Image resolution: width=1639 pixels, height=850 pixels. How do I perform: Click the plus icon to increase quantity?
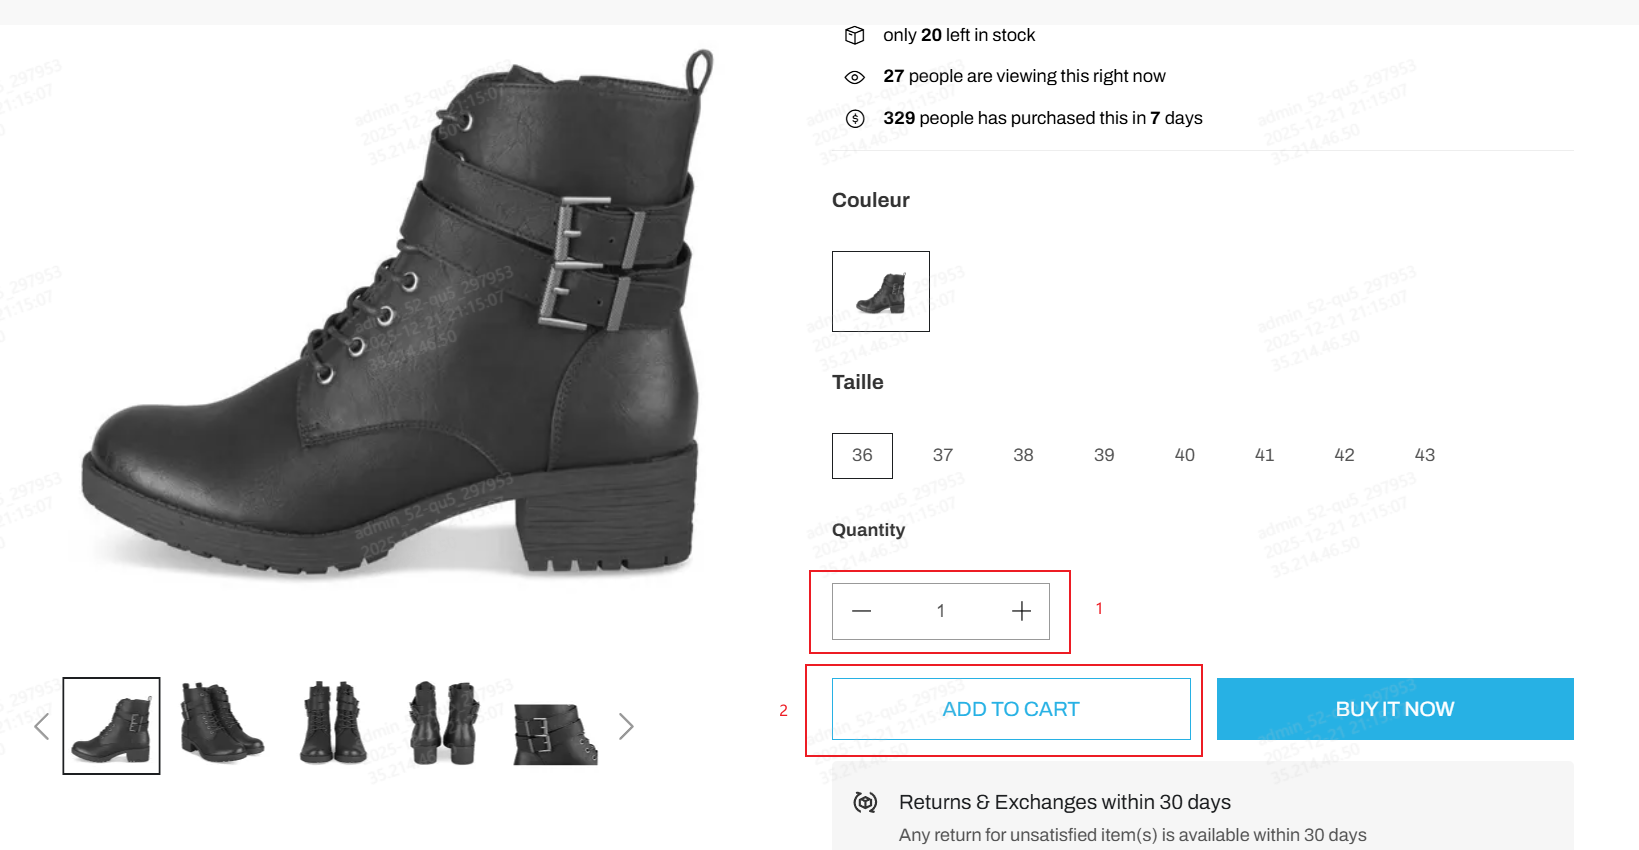point(1021,611)
